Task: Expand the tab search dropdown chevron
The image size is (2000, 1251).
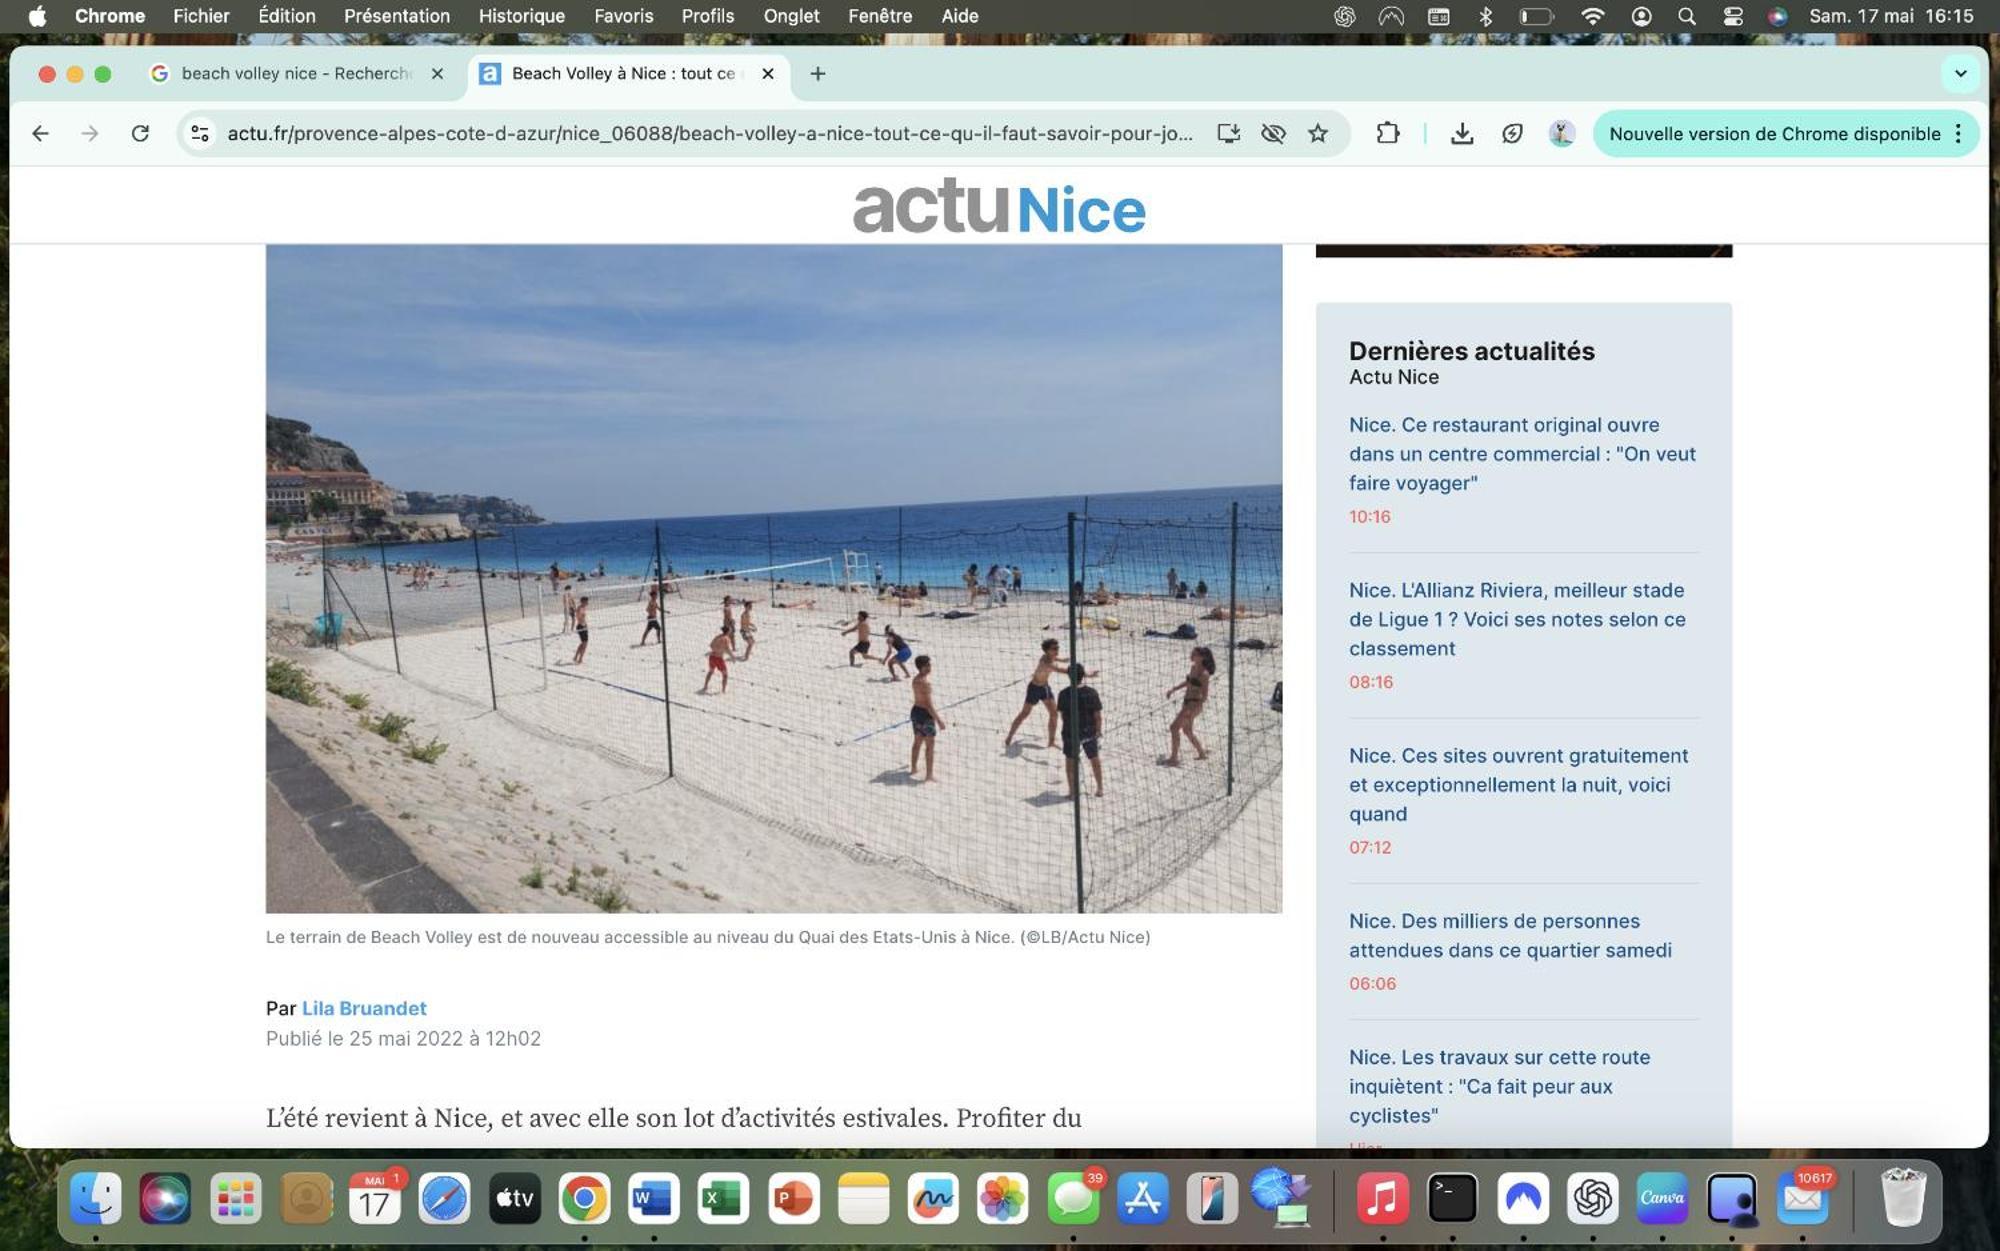Action: [1960, 73]
